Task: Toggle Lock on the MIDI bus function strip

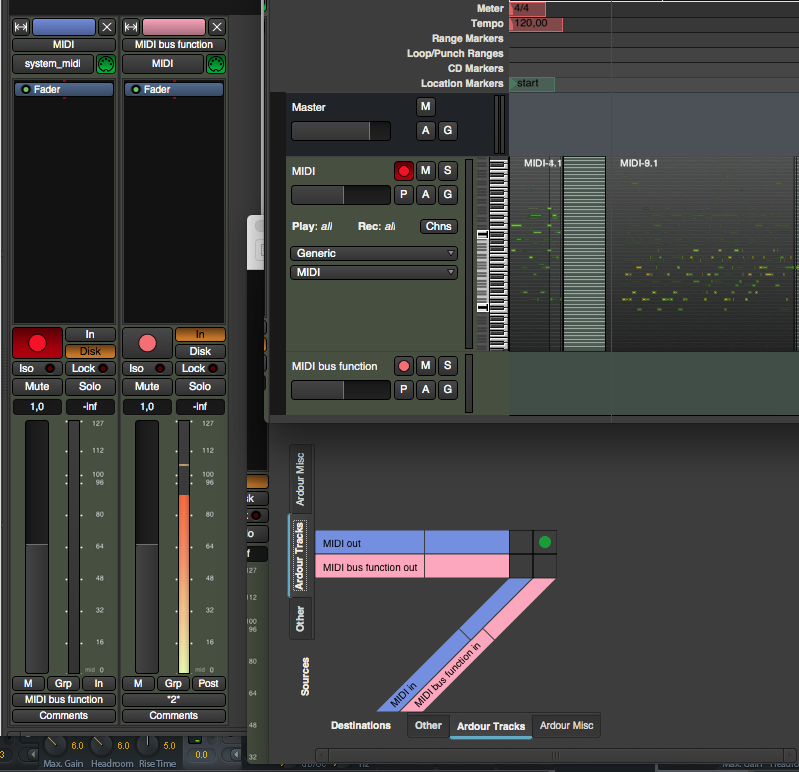Action: 200,368
